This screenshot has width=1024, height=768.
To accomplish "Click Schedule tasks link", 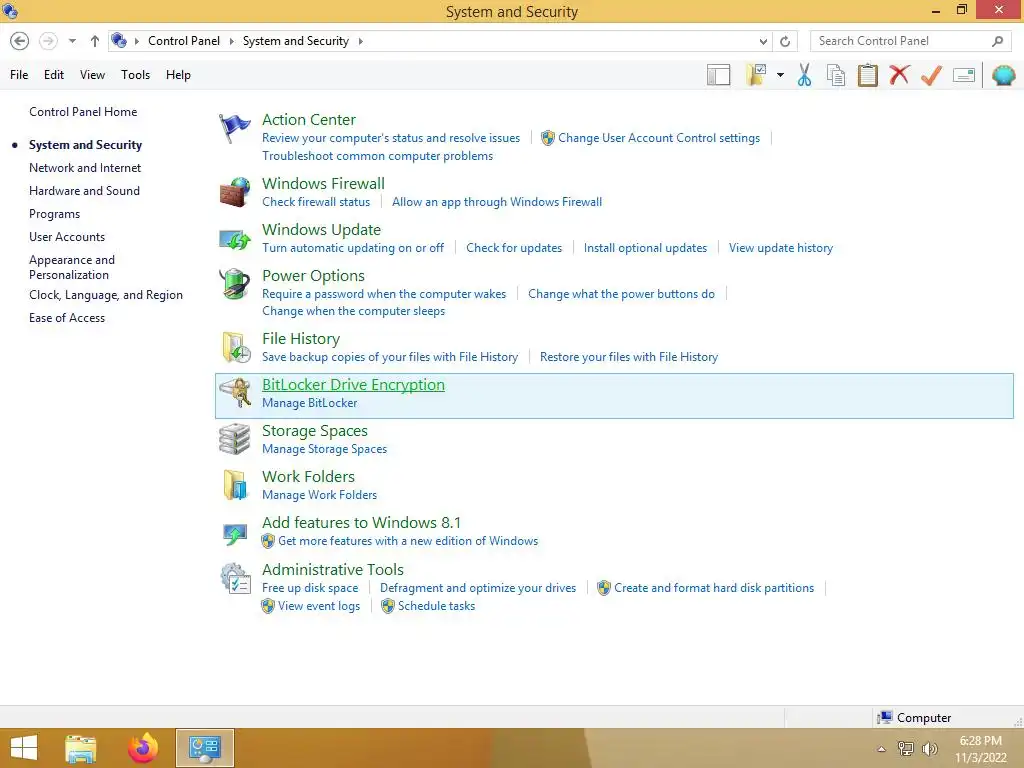I will pos(436,606).
